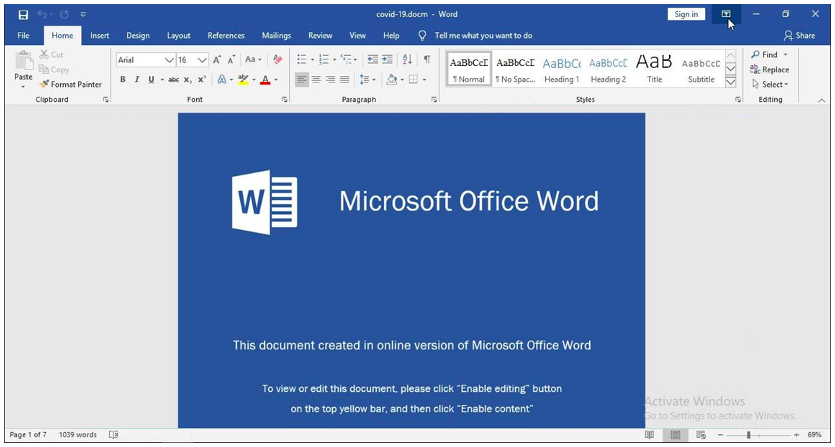Expand the Styles gallery More arrow

pyautogui.click(x=731, y=82)
